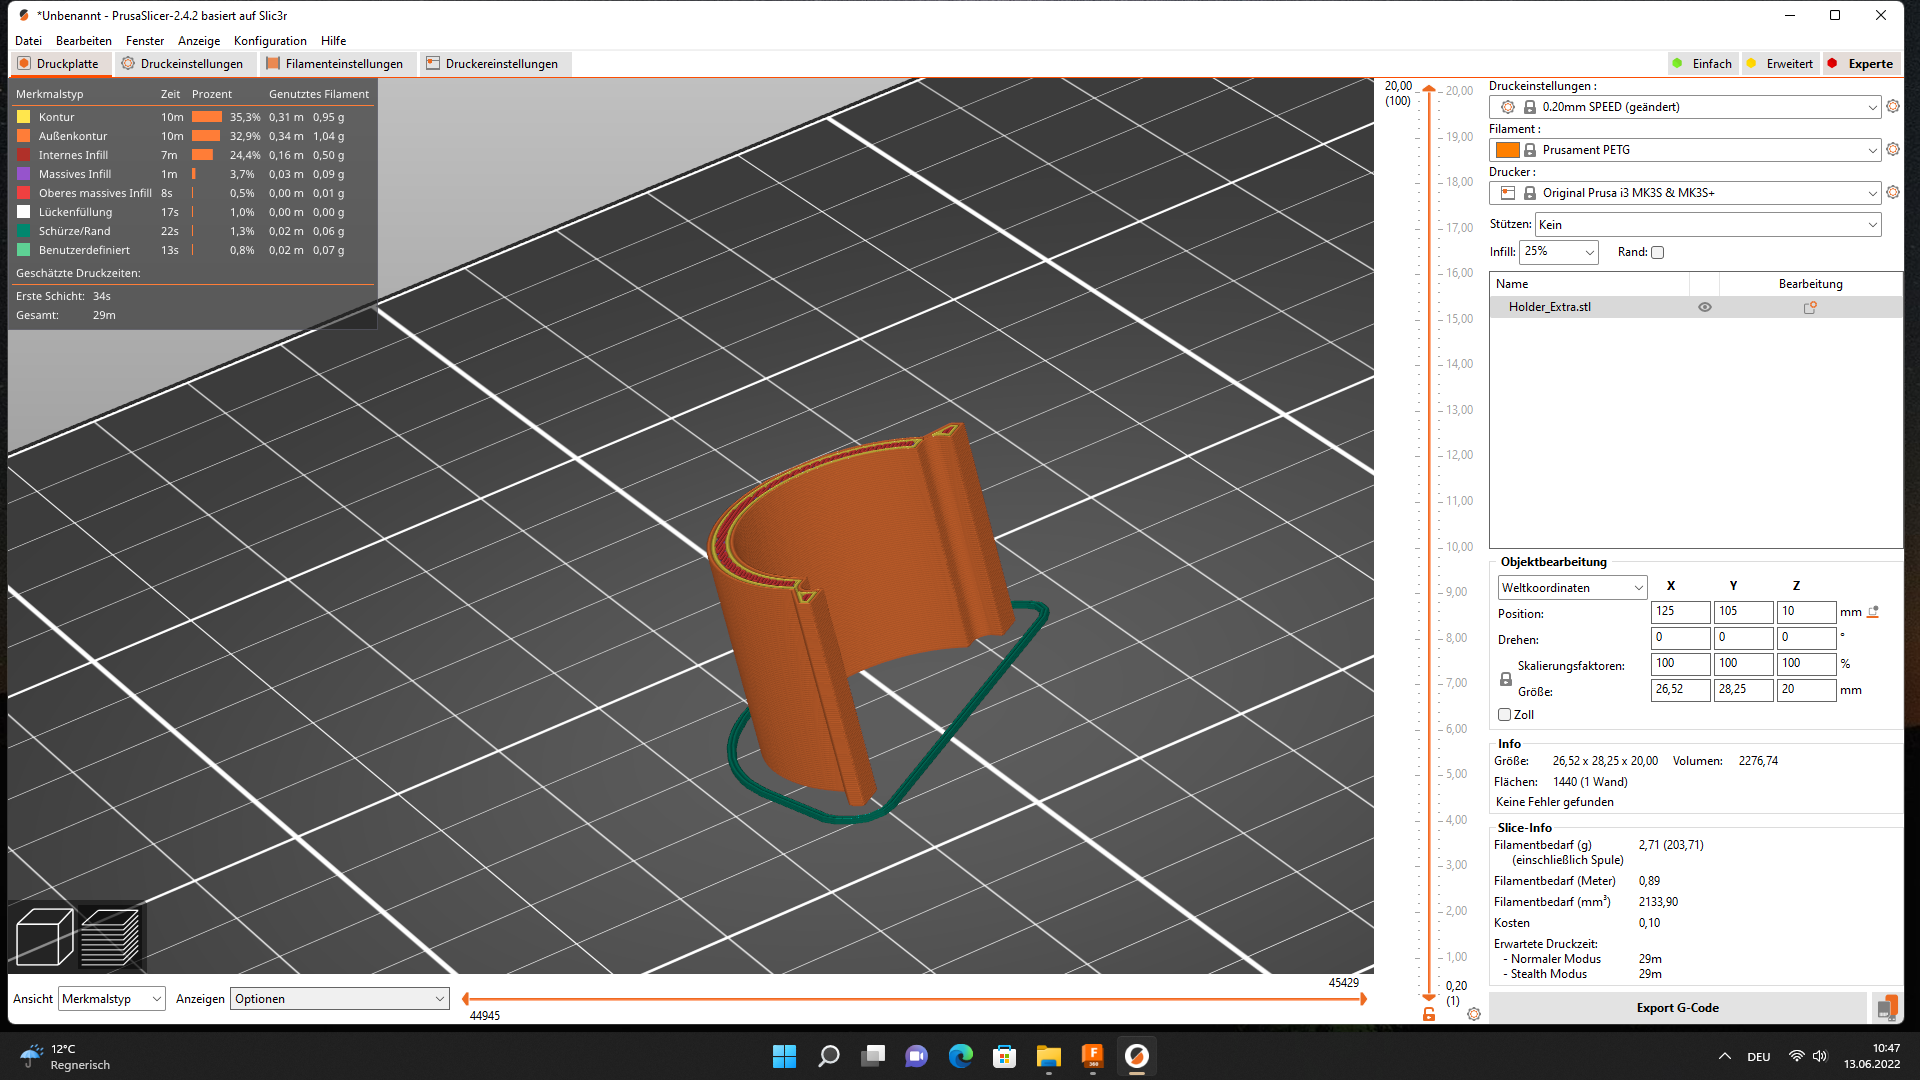This screenshot has width=1920, height=1080.
Task: Click Position X field showing 125
Action: pyautogui.click(x=1680, y=612)
